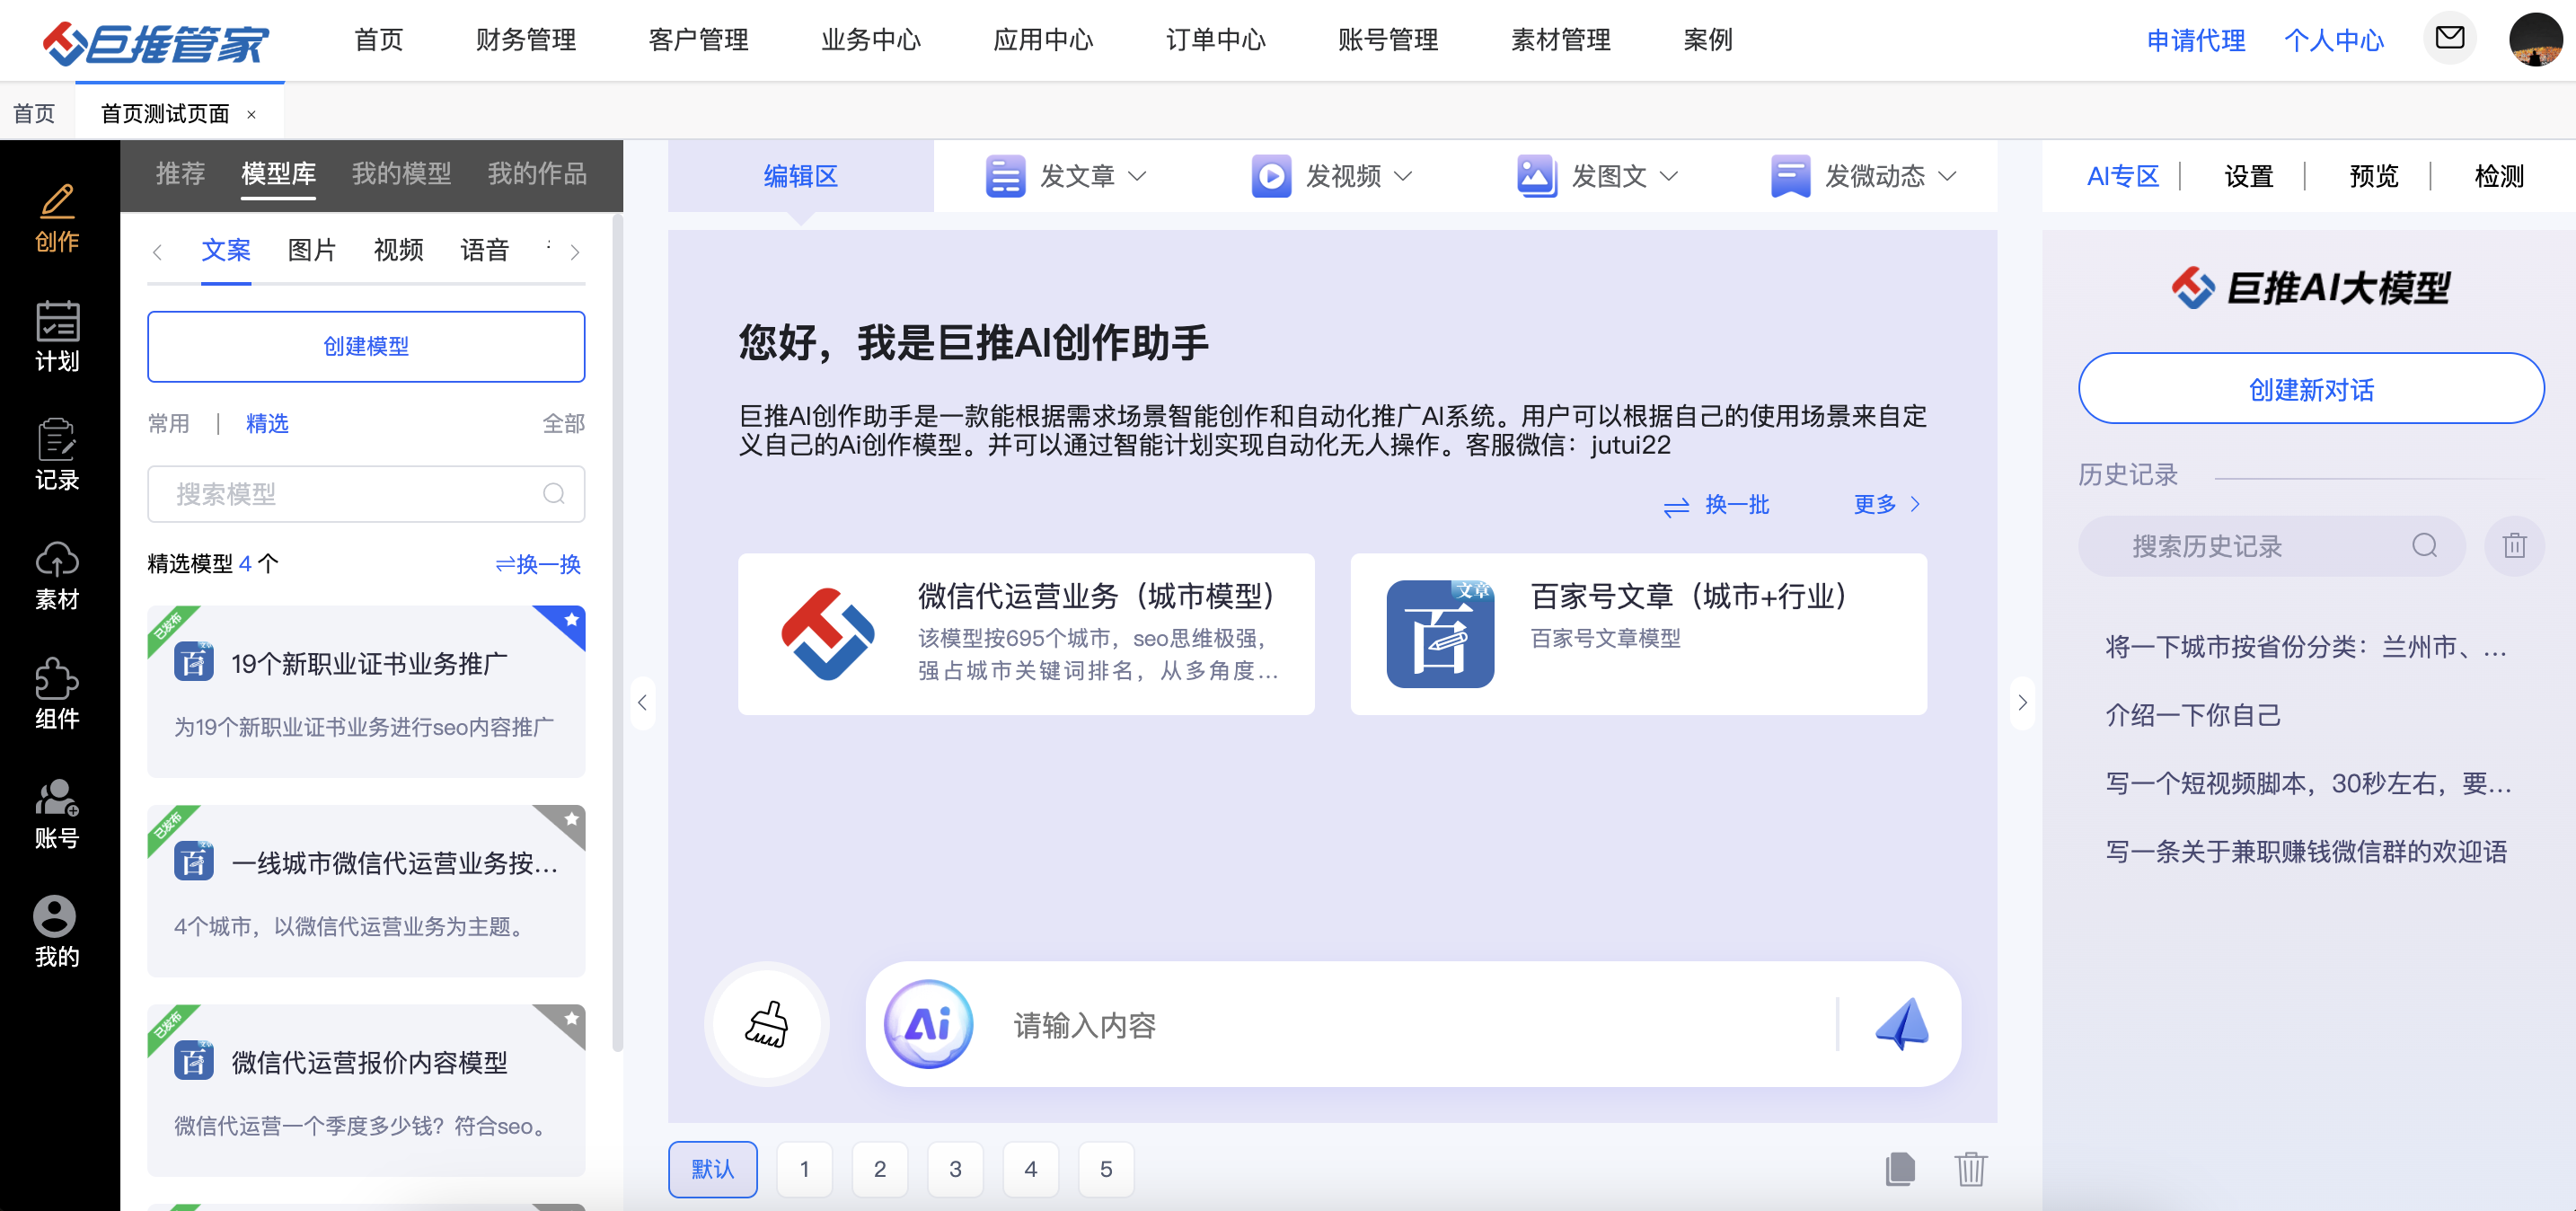Click the 微信代运营业务 card logo
The width and height of the screenshot is (2576, 1211).
(828, 634)
